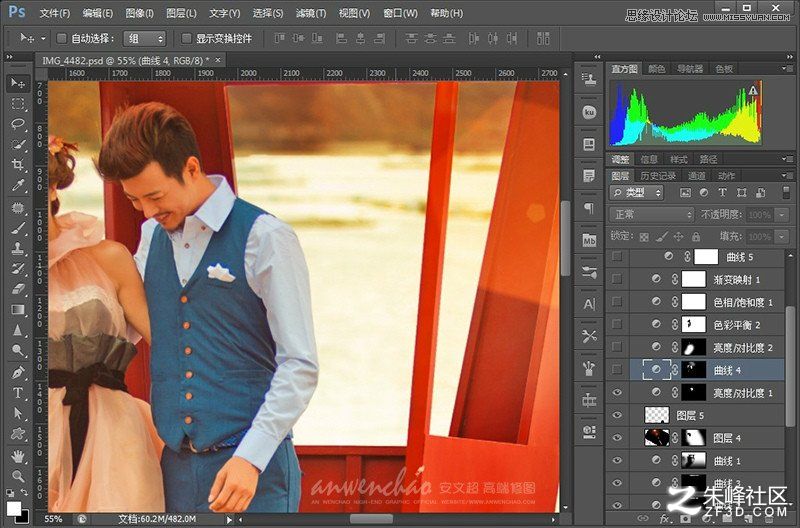This screenshot has height=528, width=800.
Task: Select the Eraser tool
Action: pyautogui.click(x=18, y=289)
